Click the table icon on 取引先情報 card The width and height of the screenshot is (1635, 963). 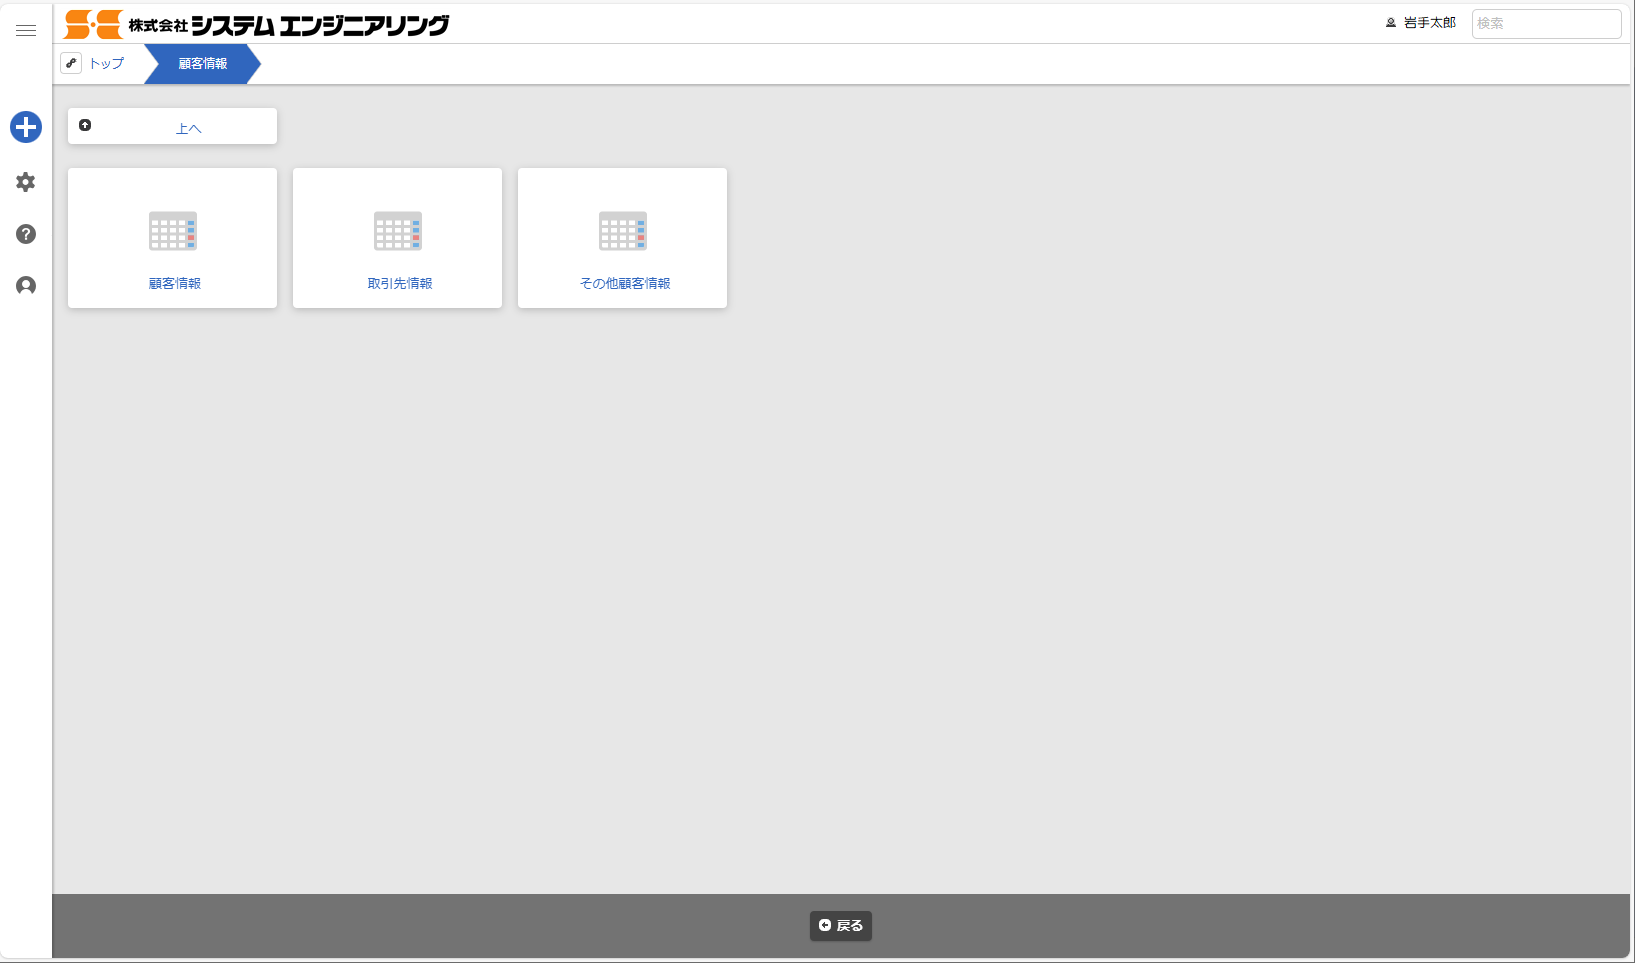398,231
